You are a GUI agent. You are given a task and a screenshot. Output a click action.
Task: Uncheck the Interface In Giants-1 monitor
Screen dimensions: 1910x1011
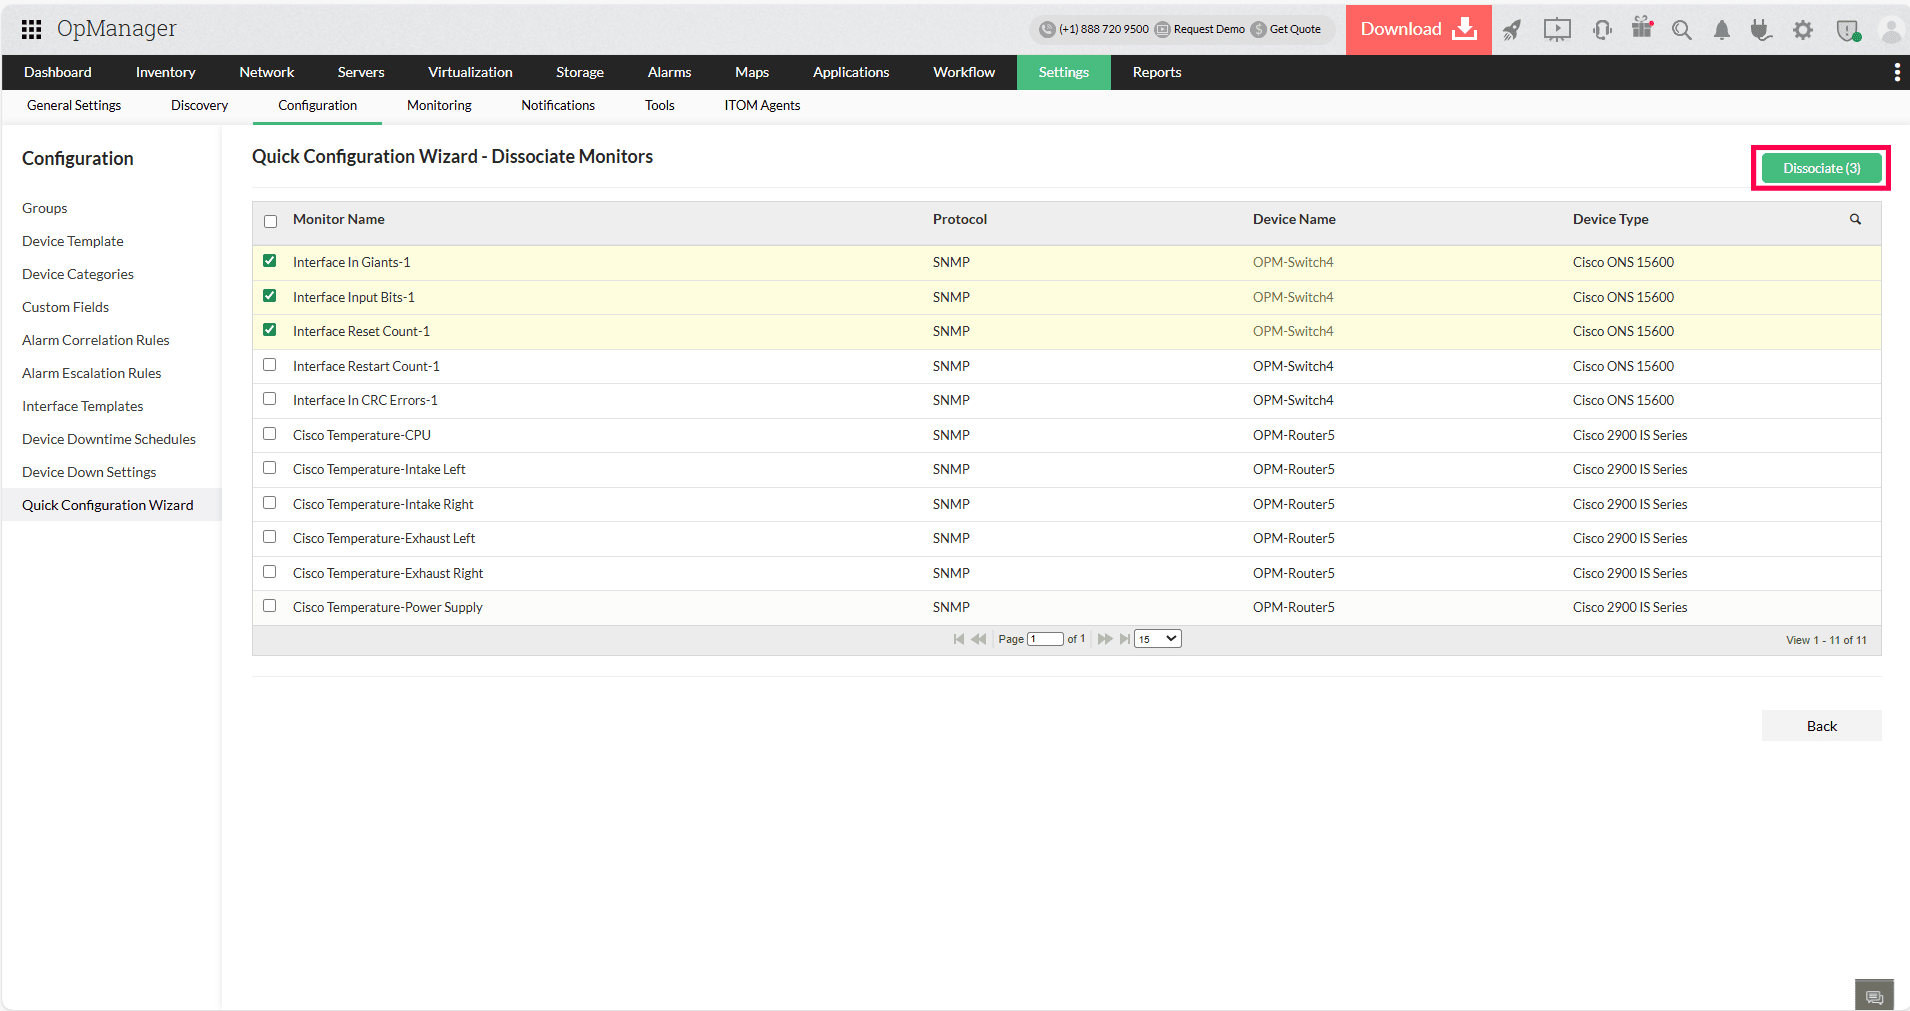pyautogui.click(x=269, y=260)
